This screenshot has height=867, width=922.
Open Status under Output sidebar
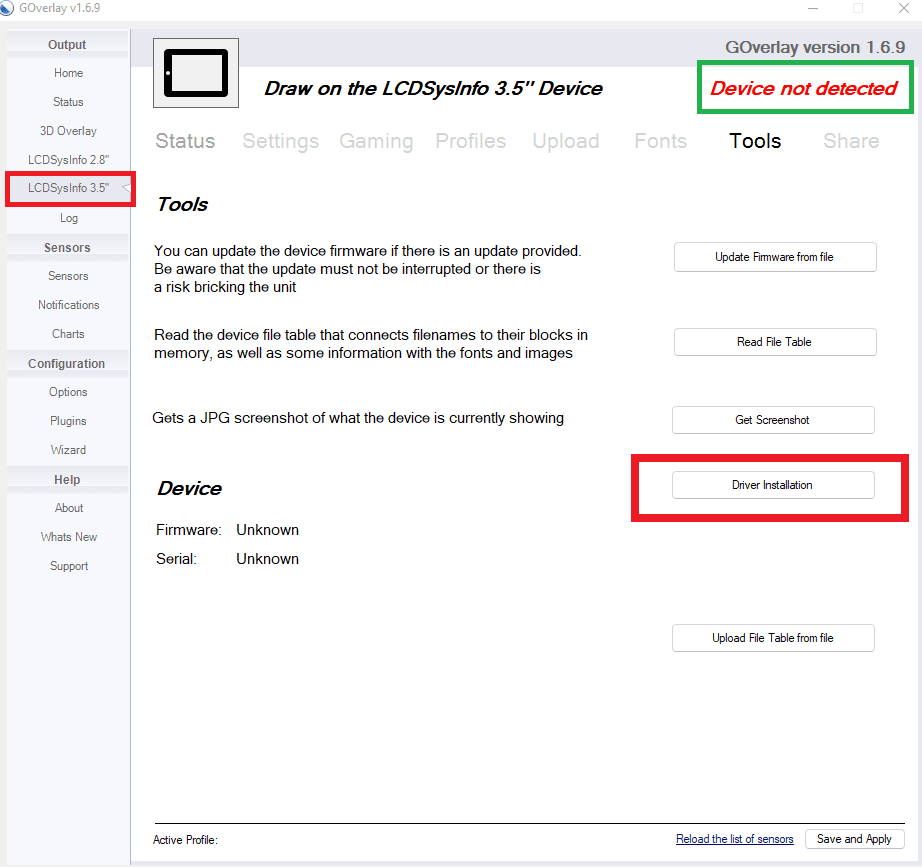pos(68,102)
